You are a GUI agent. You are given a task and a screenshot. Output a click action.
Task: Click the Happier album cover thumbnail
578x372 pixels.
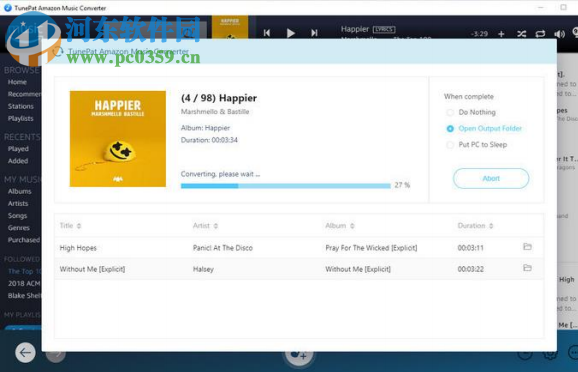tap(118, 139)
